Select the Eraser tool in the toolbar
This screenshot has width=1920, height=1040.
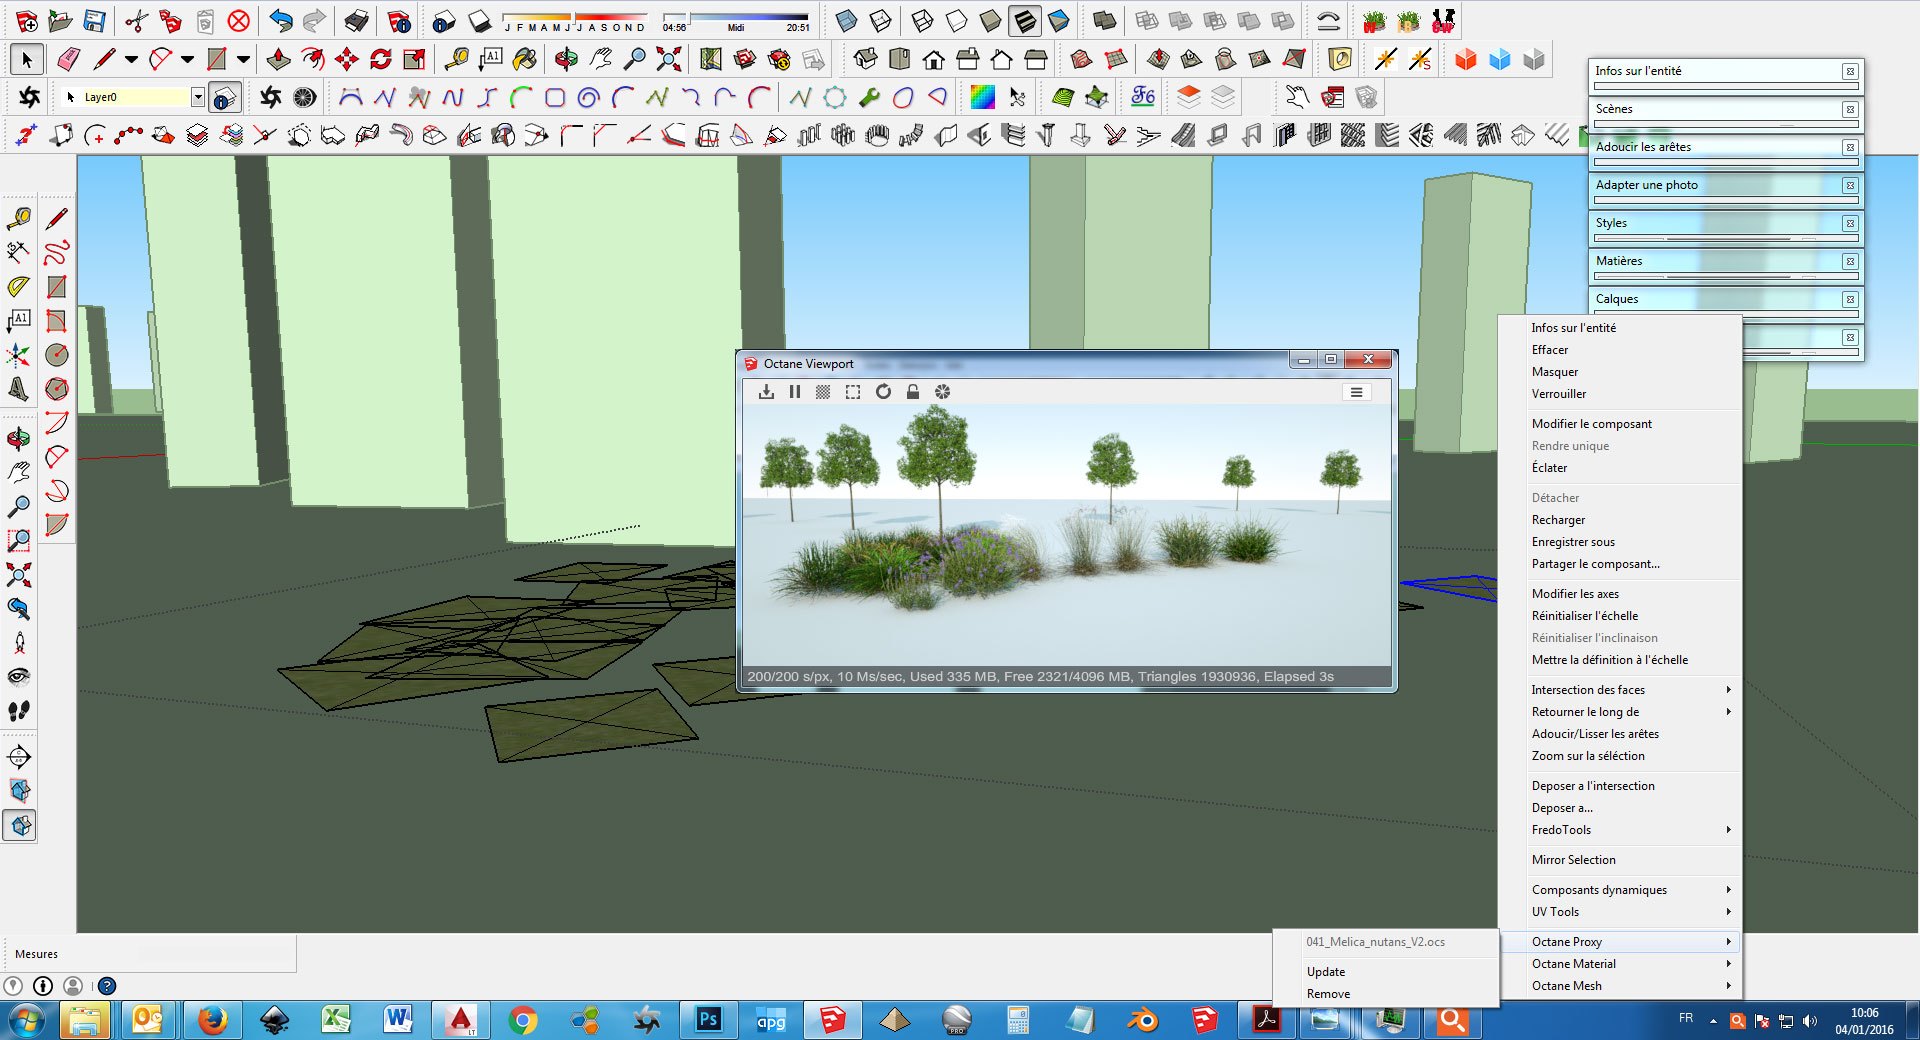pos(68,60)
